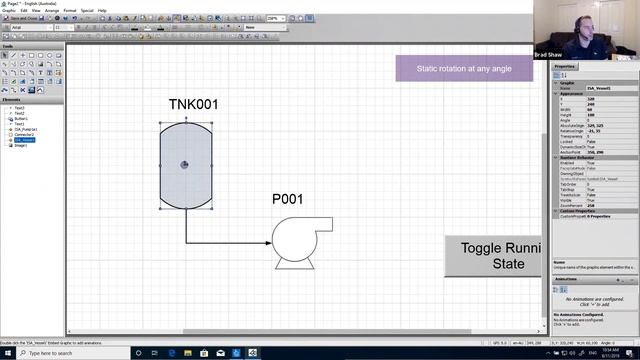Select the Rectangle tool

[32, 55]
